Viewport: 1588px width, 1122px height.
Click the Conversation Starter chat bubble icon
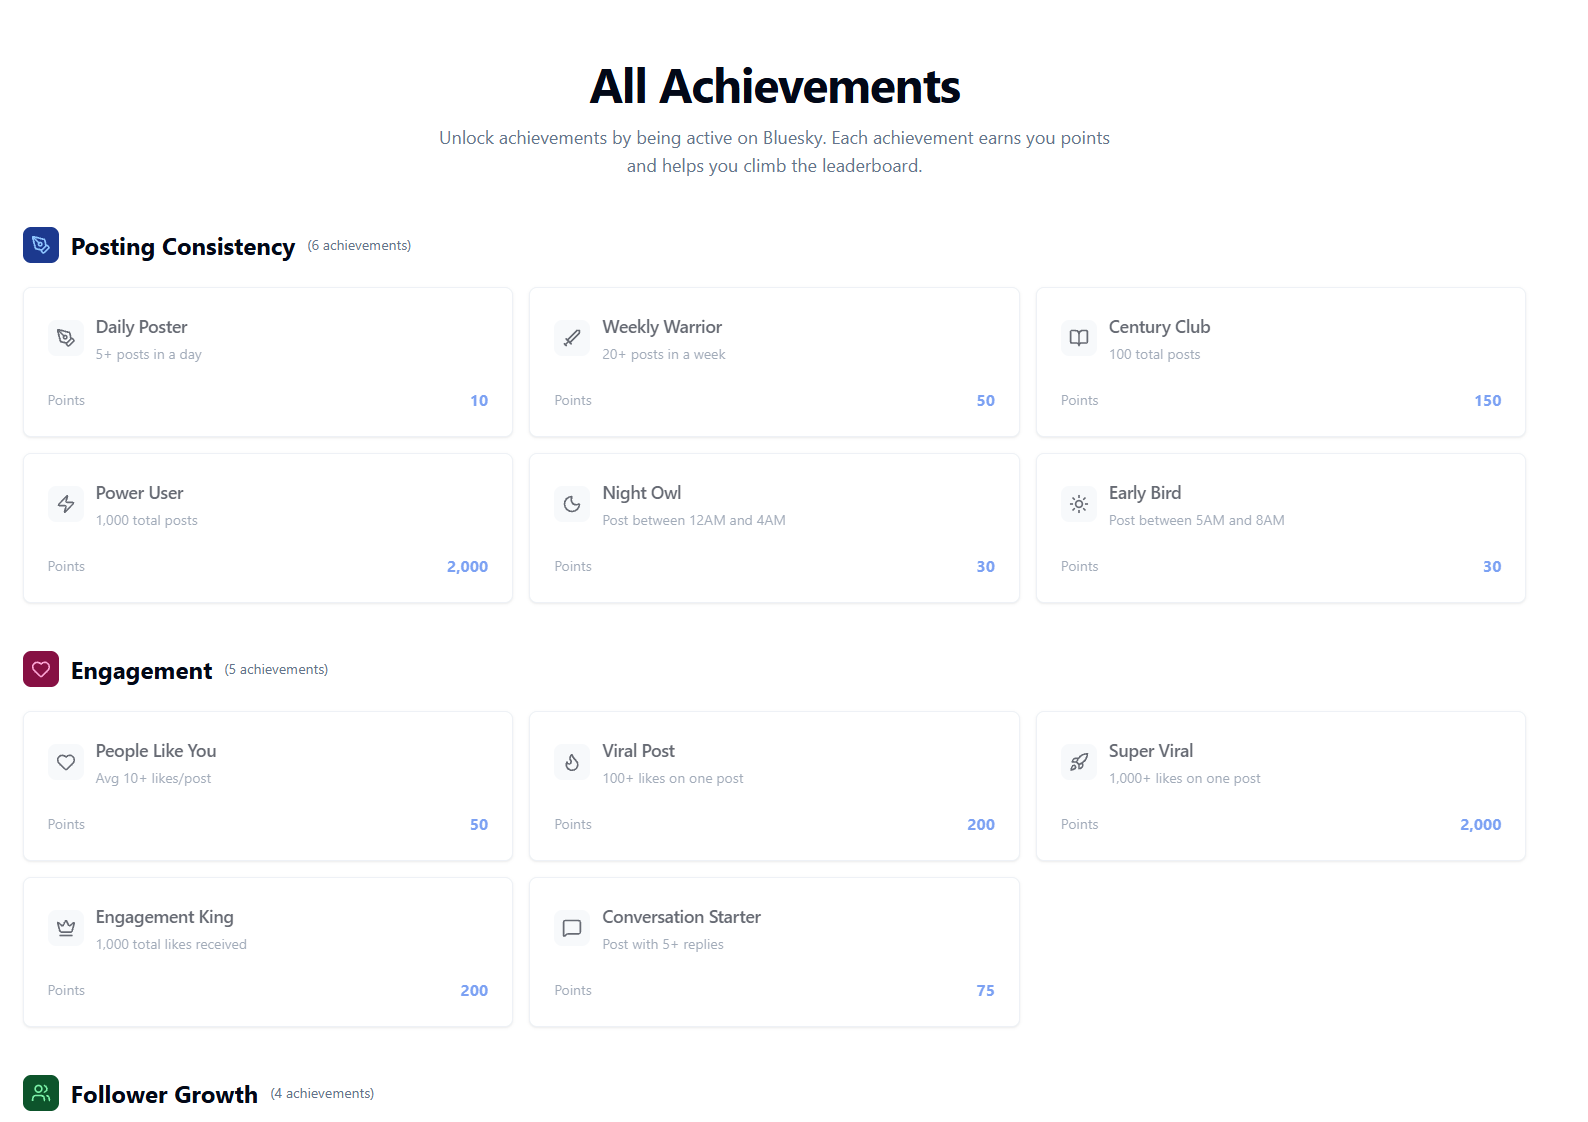click(572, 928)
